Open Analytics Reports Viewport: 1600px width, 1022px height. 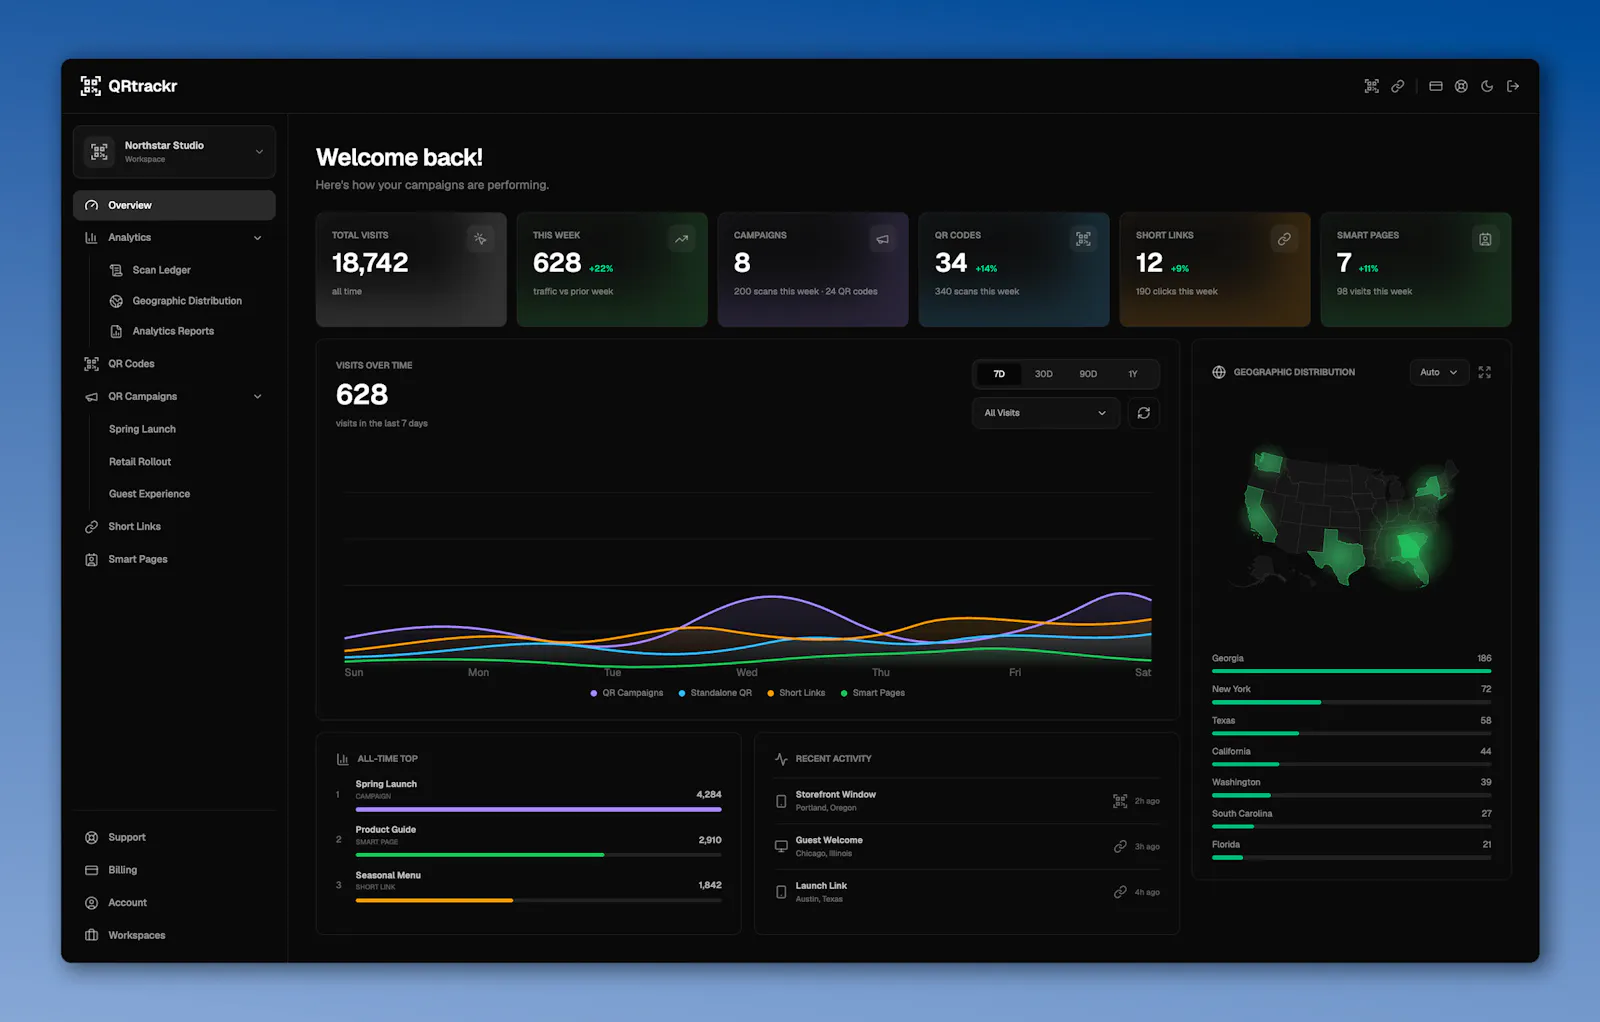click(173, 331)
